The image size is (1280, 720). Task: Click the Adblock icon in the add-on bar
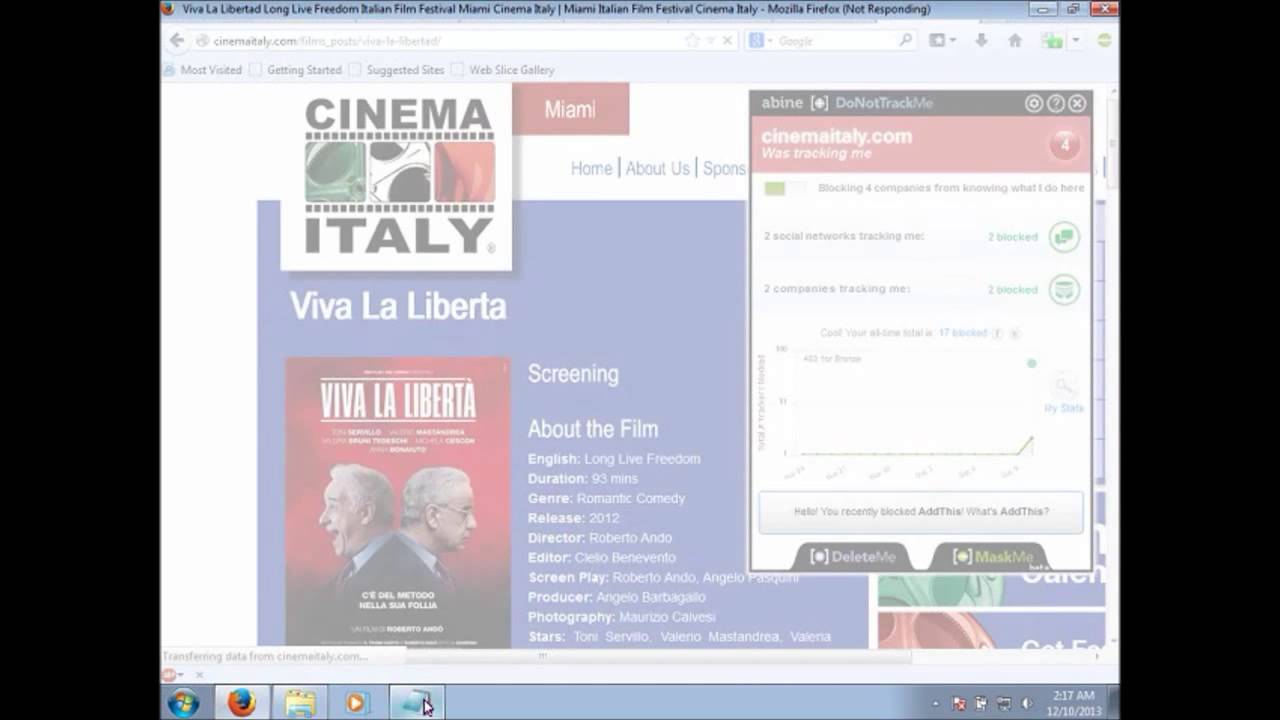point(169,675)
